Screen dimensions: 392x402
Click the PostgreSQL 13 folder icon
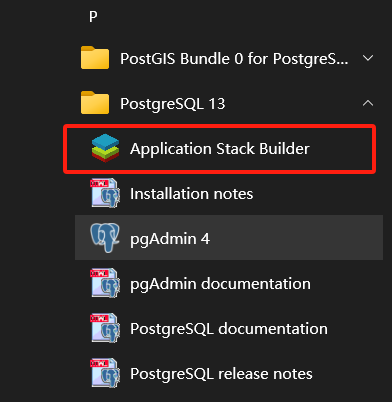95,103
